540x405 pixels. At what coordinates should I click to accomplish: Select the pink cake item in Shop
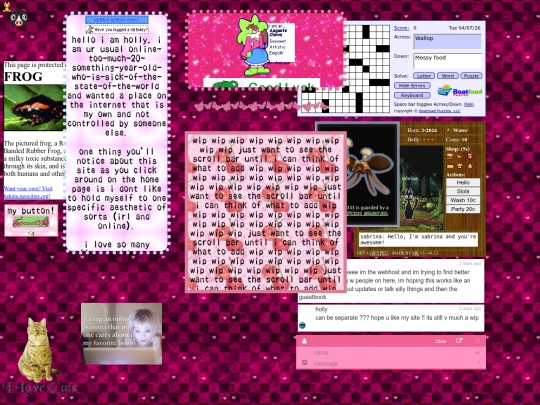coord(470,166)
